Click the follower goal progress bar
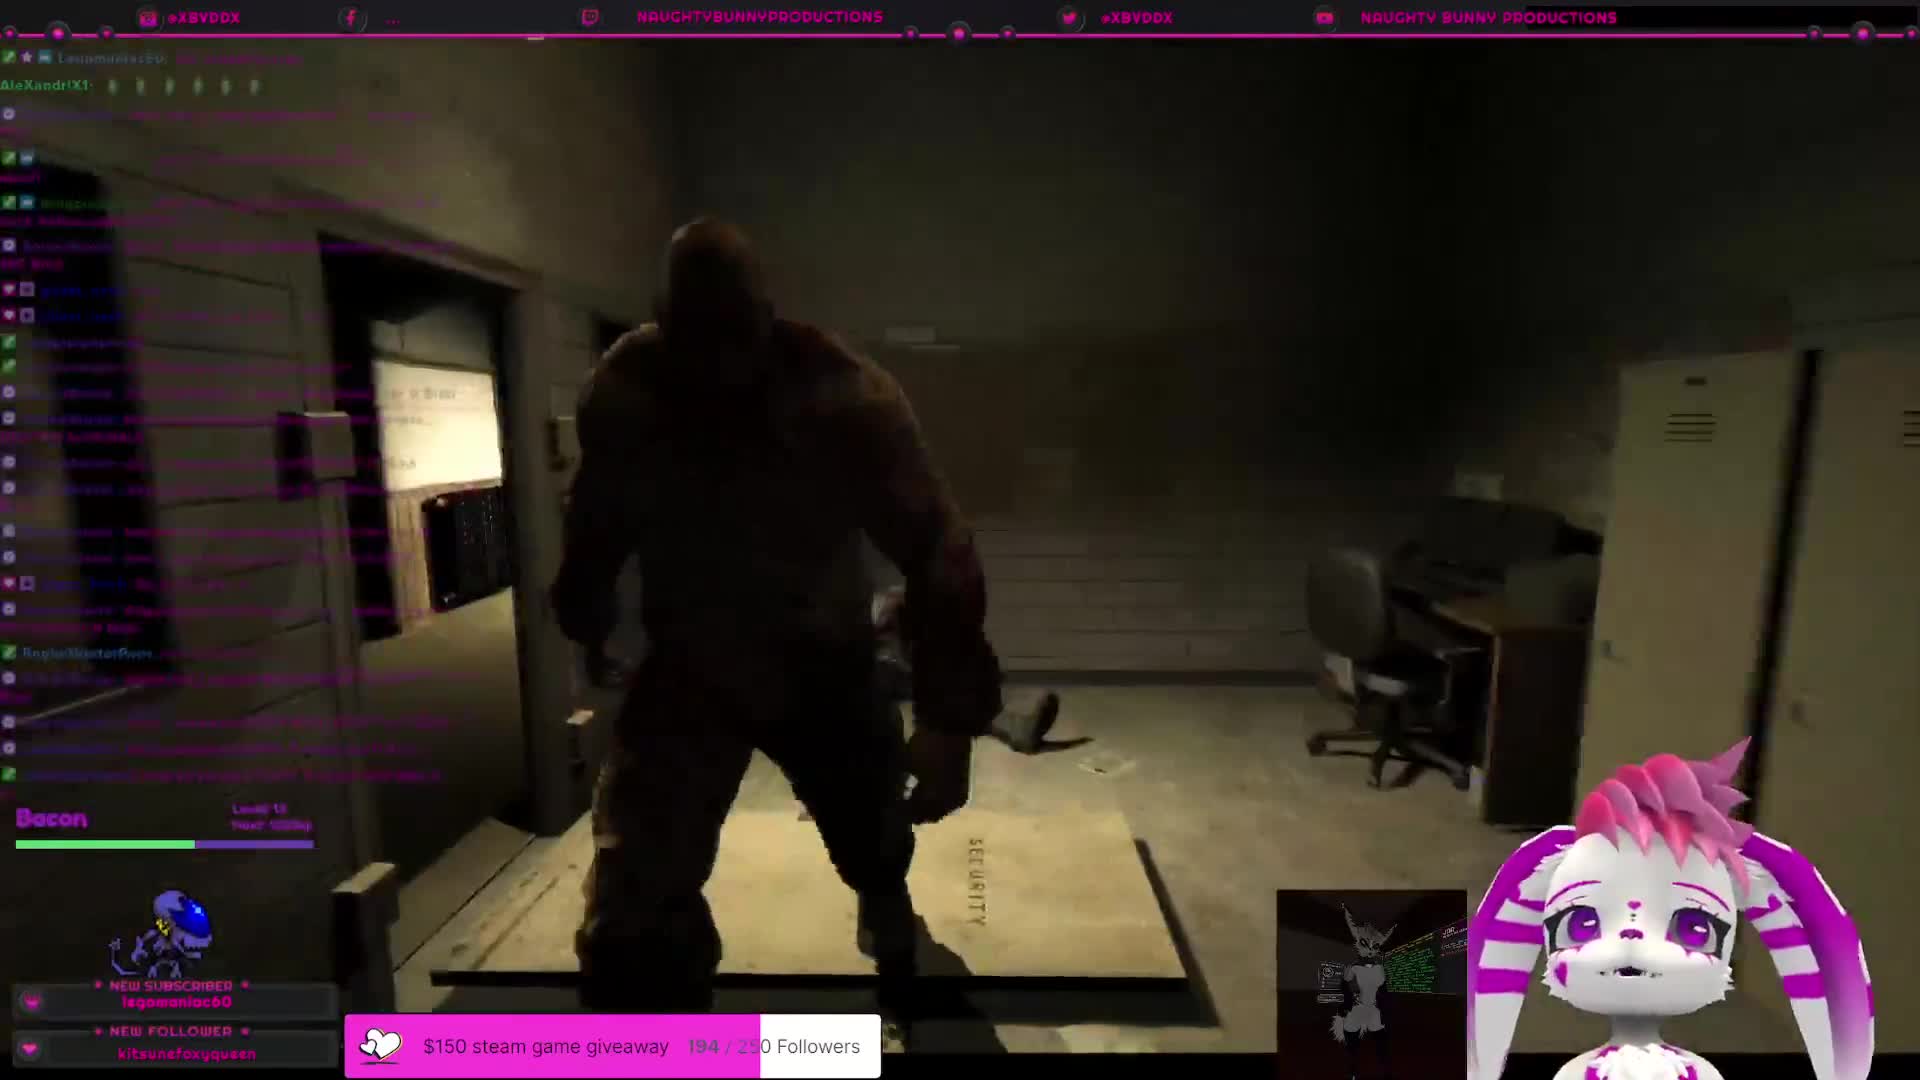1920x1080 pixels. tap(612, 1046)
